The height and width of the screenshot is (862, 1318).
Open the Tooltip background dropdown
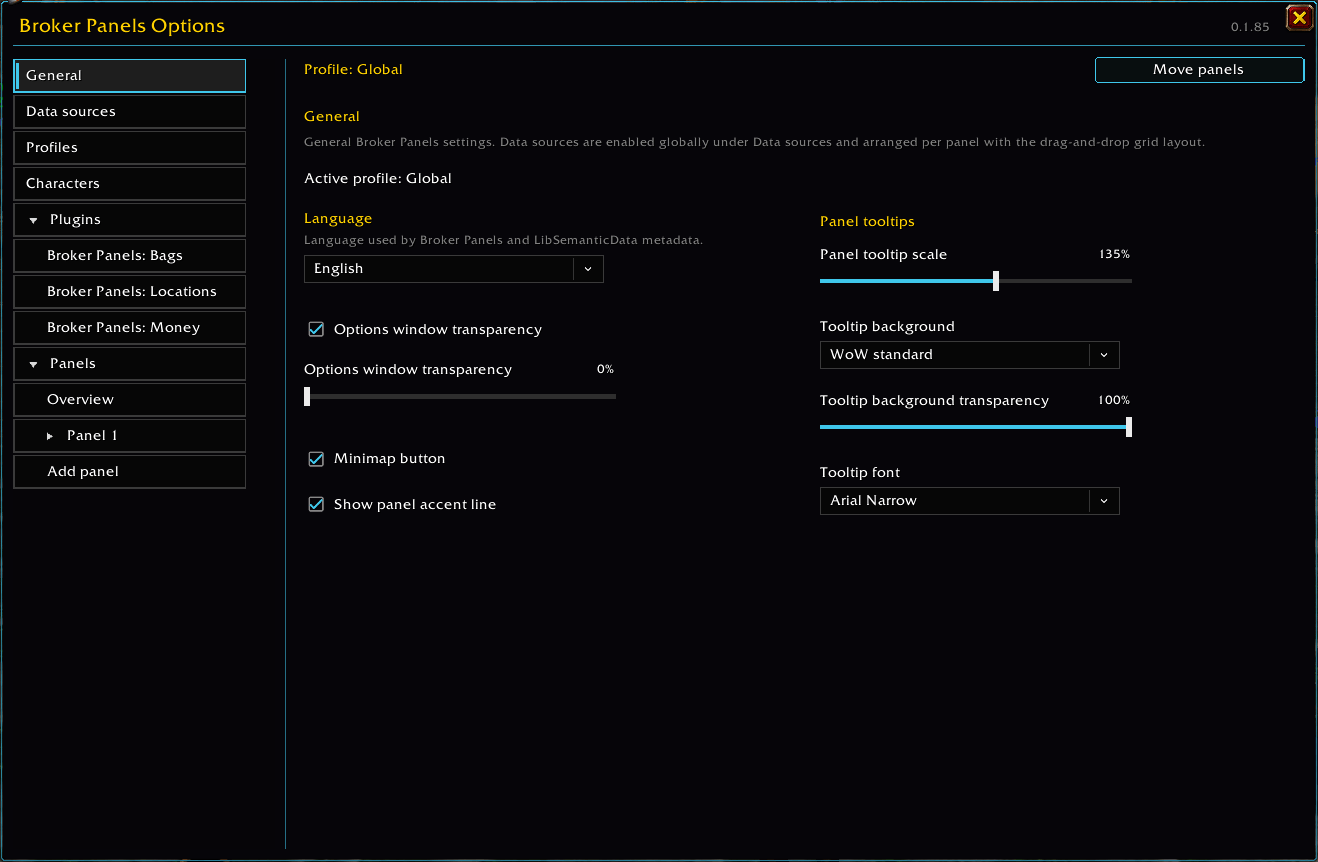pos(969,355)
